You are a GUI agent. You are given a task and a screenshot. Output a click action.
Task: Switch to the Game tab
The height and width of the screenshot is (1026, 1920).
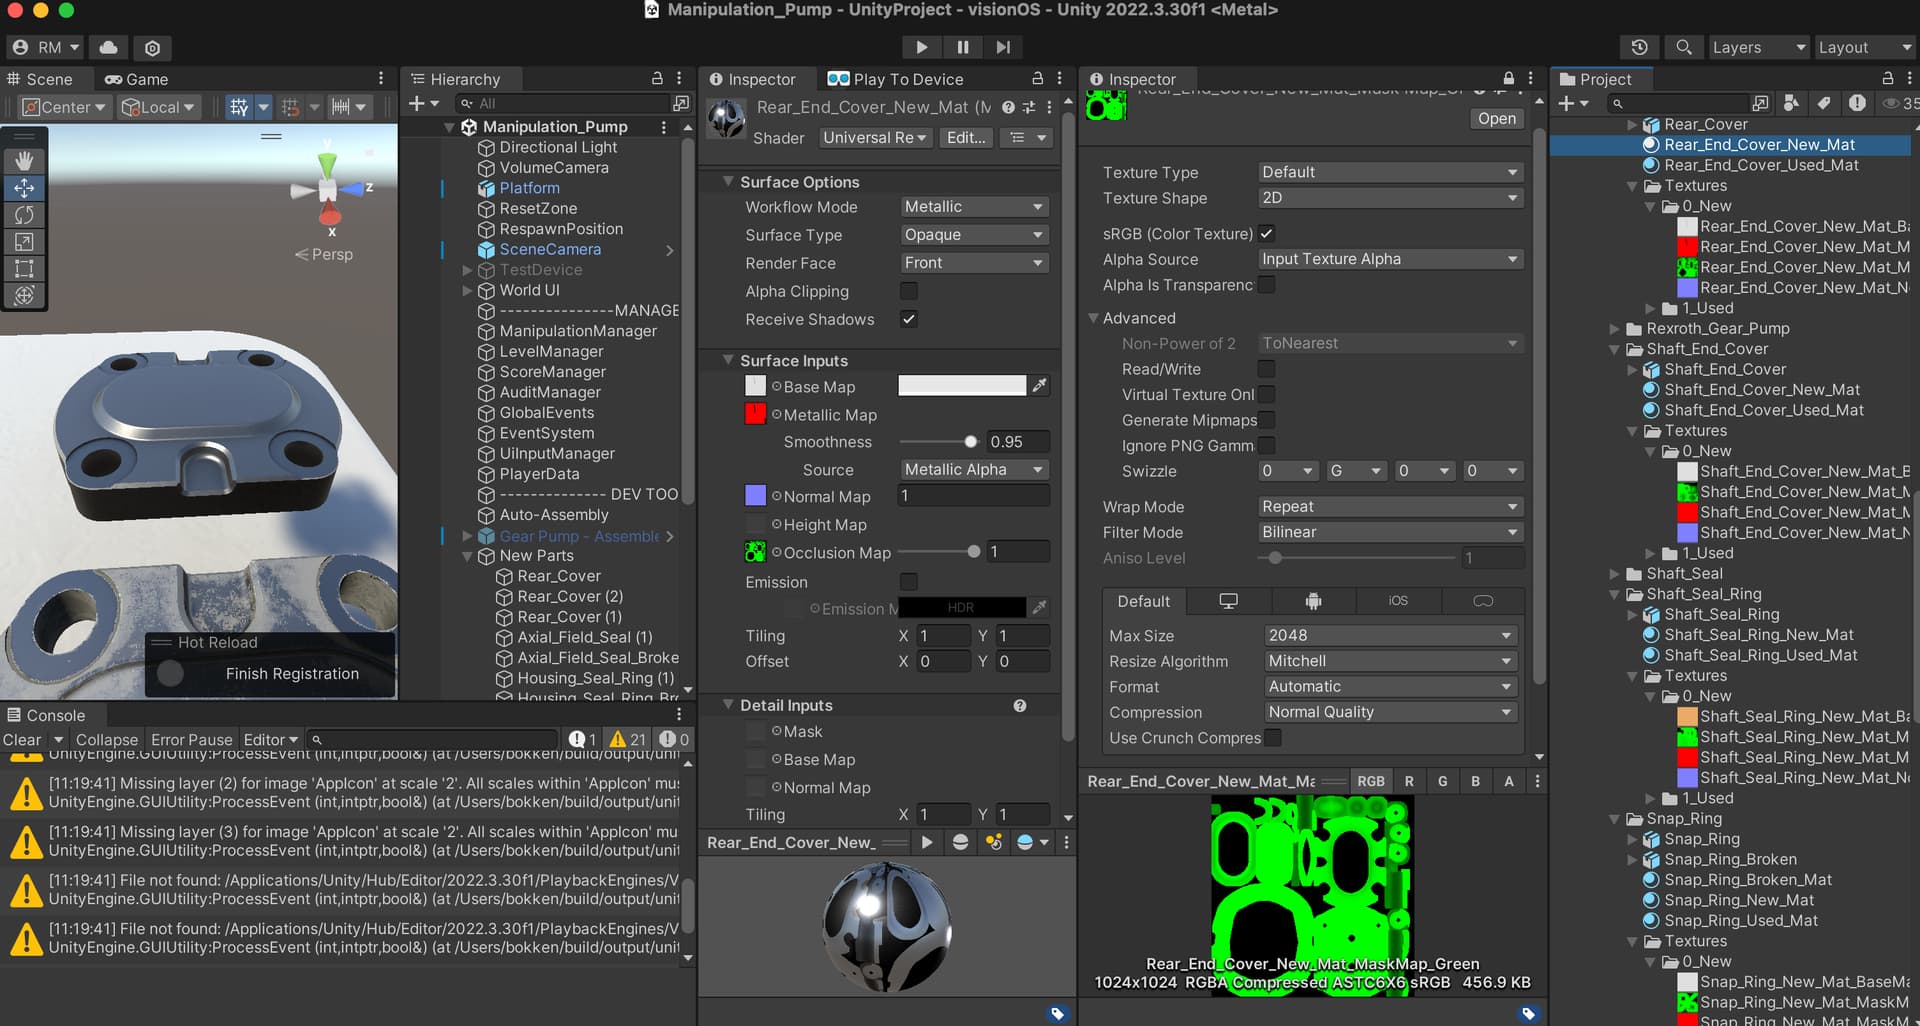(137, 79)
